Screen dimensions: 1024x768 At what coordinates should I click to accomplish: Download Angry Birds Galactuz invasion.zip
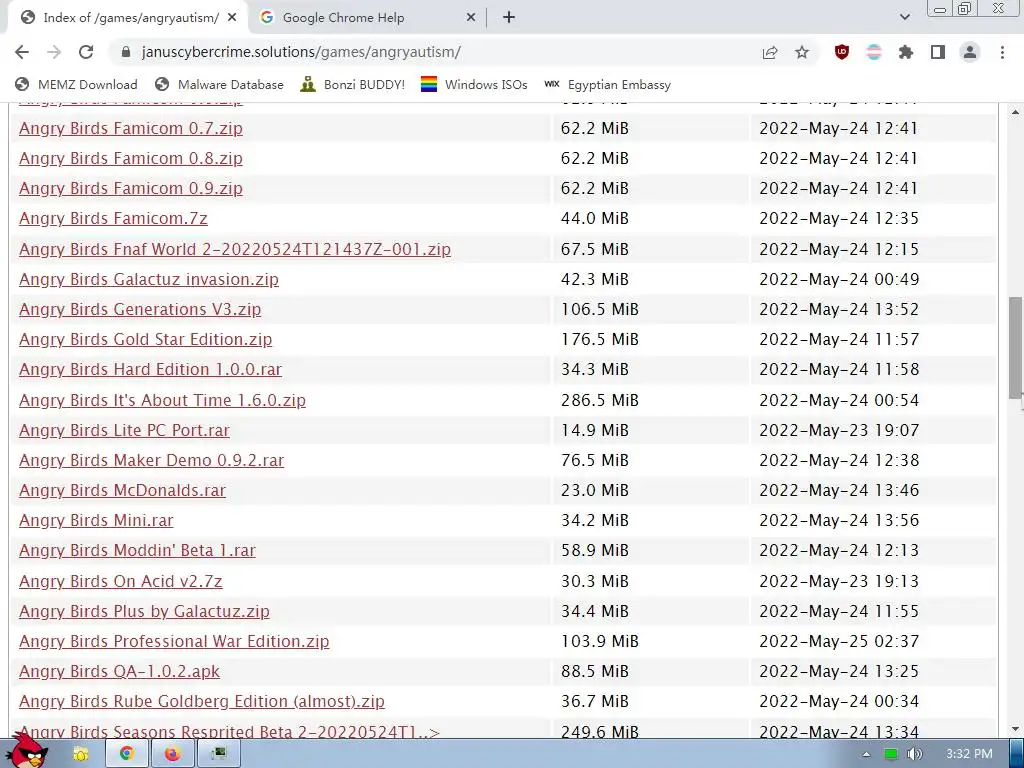[149, 279]
